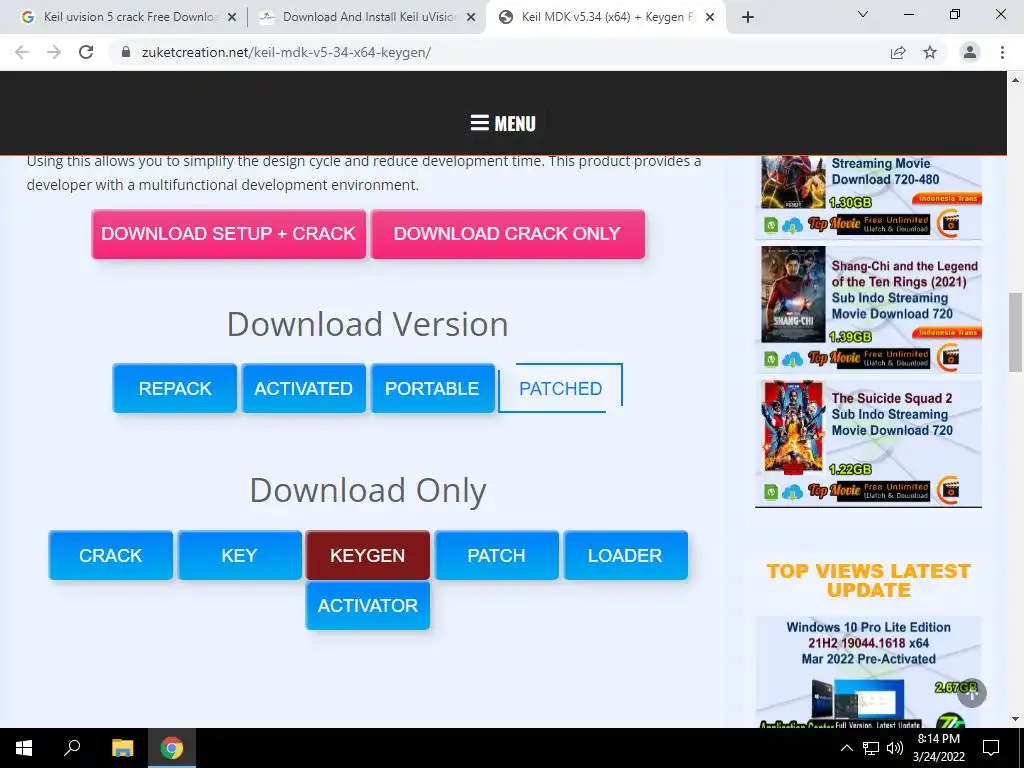Show hidden system tray icons
Image resolution: width=1024 pixels, height=768 pixels.
[846, 748]
